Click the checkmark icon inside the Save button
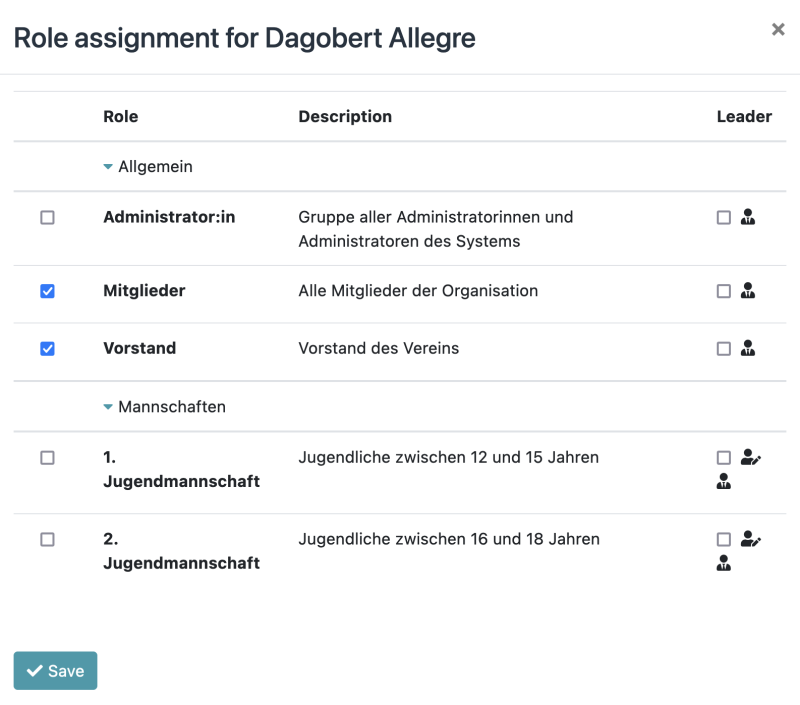Image resolution: width=800 pixels, height=705 pixels. click(33, 670)
